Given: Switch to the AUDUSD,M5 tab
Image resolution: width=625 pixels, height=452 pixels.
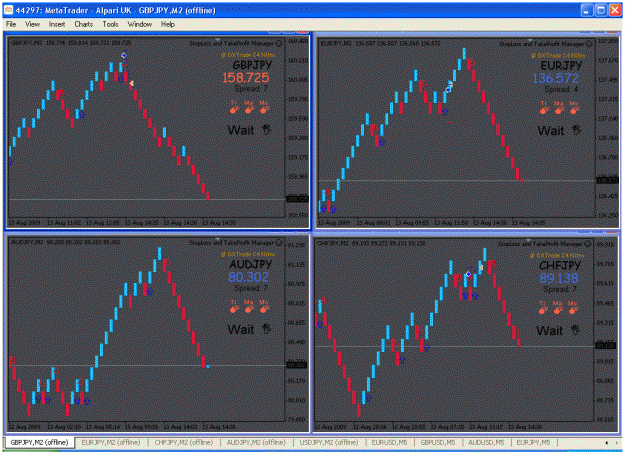Looking at the screenshot, I should coord(486,442).
